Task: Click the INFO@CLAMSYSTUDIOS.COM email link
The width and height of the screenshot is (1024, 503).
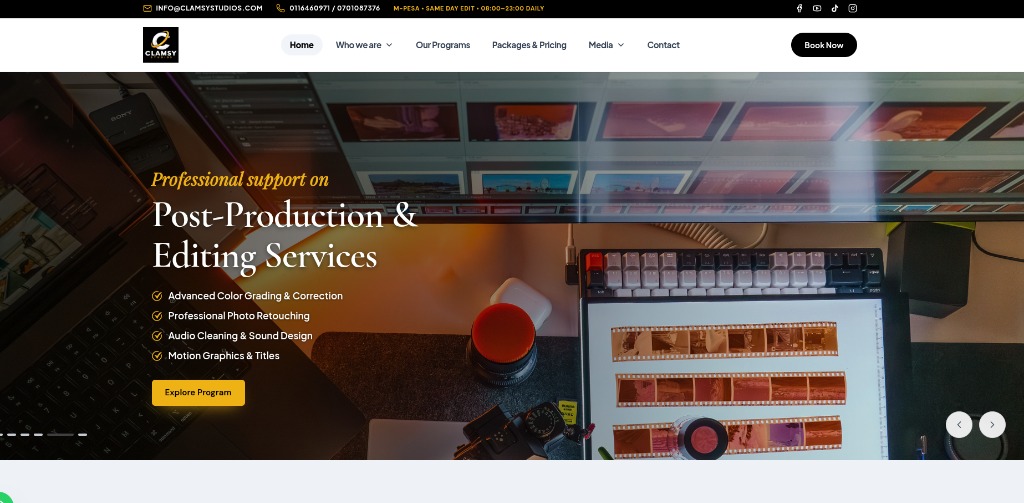Action: click(209, 8)
